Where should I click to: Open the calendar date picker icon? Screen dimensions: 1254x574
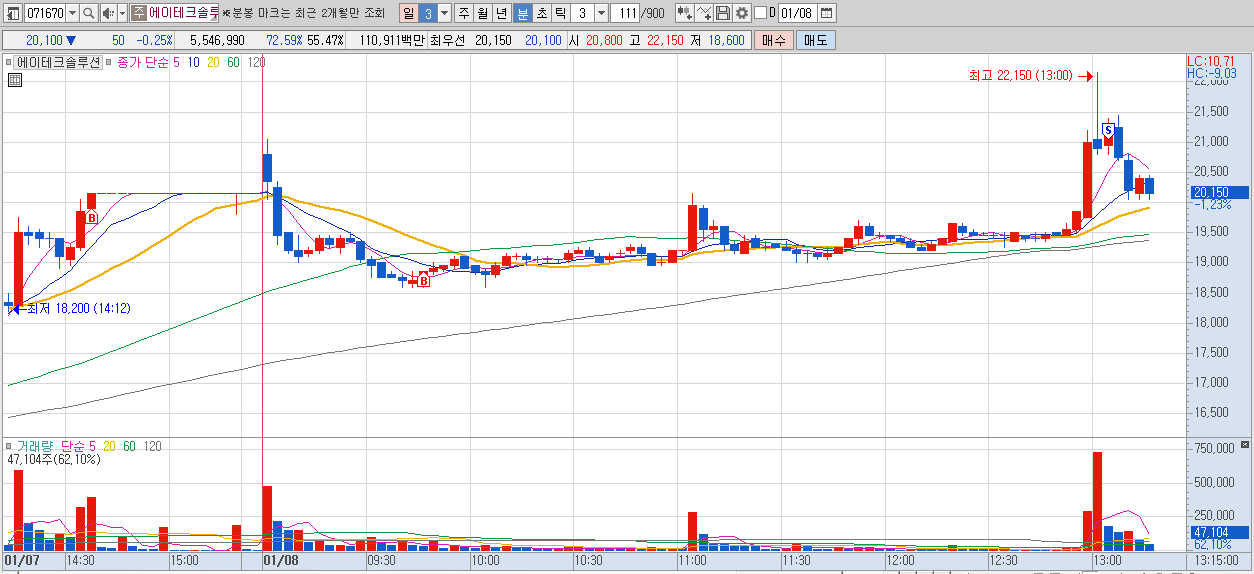[827, 13]
